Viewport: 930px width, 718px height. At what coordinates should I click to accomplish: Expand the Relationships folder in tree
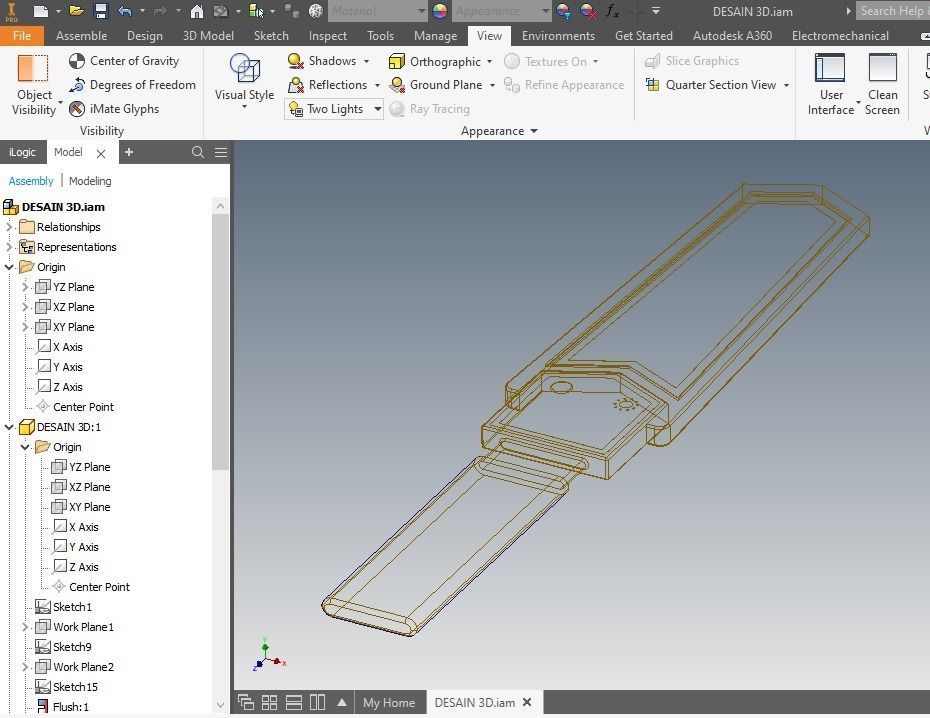[9, 227]
